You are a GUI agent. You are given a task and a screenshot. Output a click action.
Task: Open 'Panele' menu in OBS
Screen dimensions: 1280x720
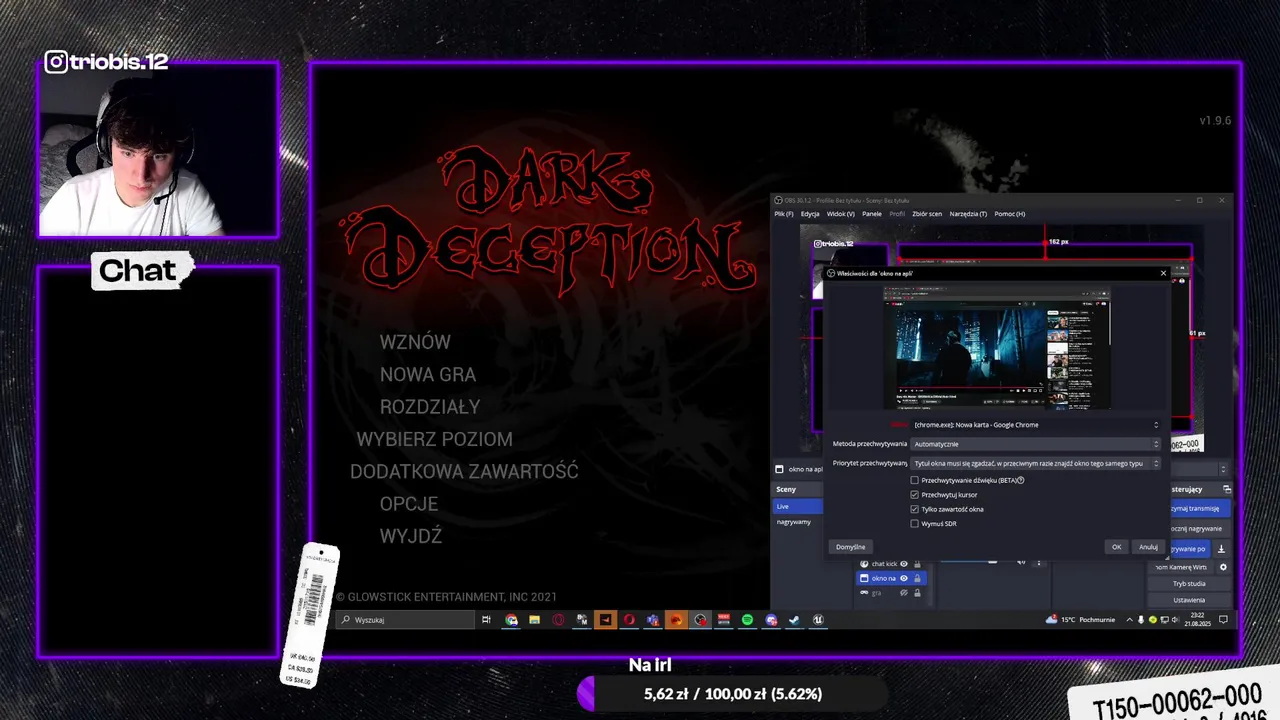[872, 214]
